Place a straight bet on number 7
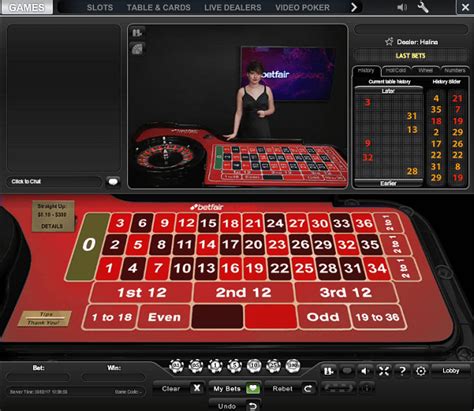 click(158, 268)
